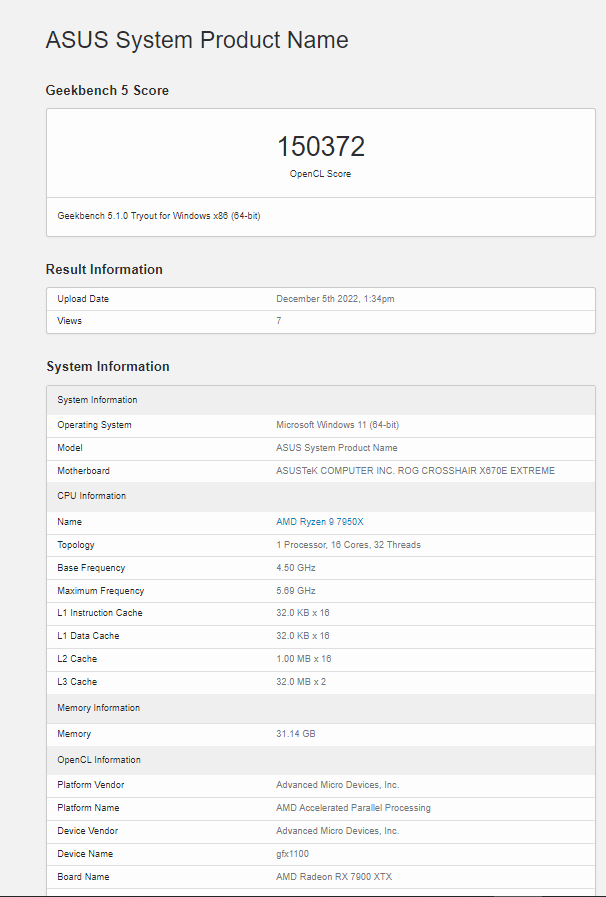Image resolution: width=606 pixels, height=897 pixels.
Task: Click the Result Information heading
Action: pyautogui.click(x=104, y=269)
